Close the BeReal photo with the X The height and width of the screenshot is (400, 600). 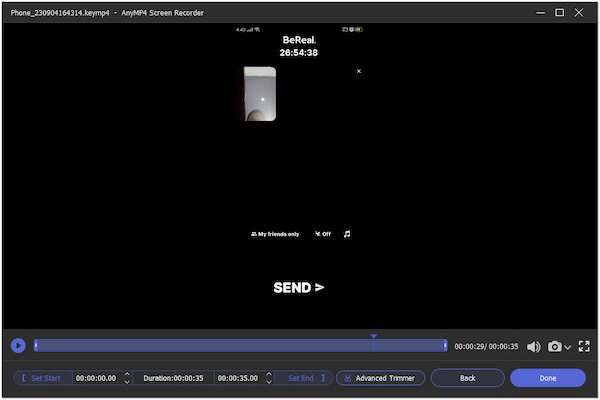coord(359,71)
